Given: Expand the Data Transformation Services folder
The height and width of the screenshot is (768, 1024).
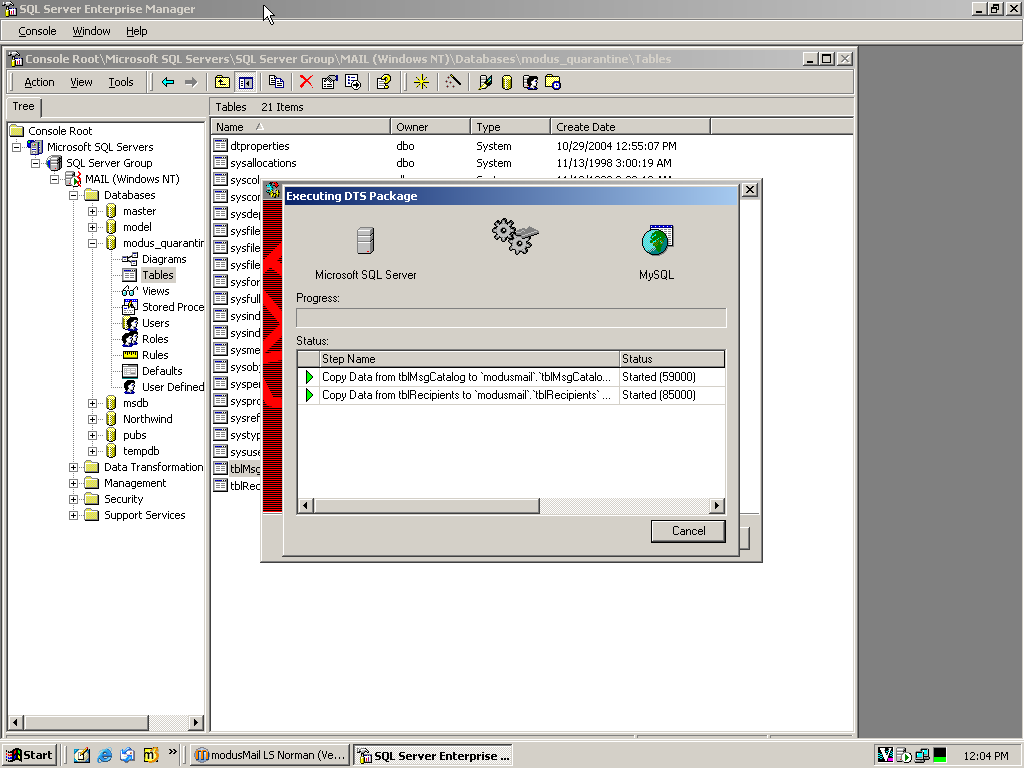Looking at the screenshot, I should click(74, 468).
